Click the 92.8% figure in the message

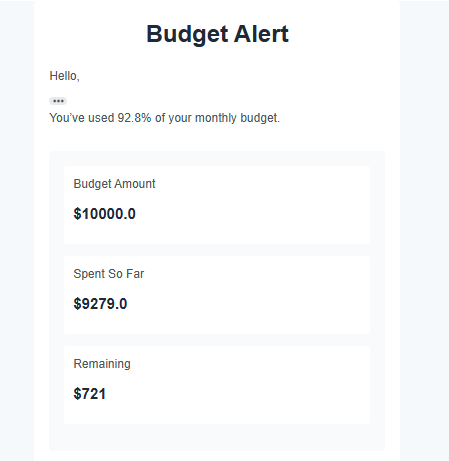click(134, 118)
